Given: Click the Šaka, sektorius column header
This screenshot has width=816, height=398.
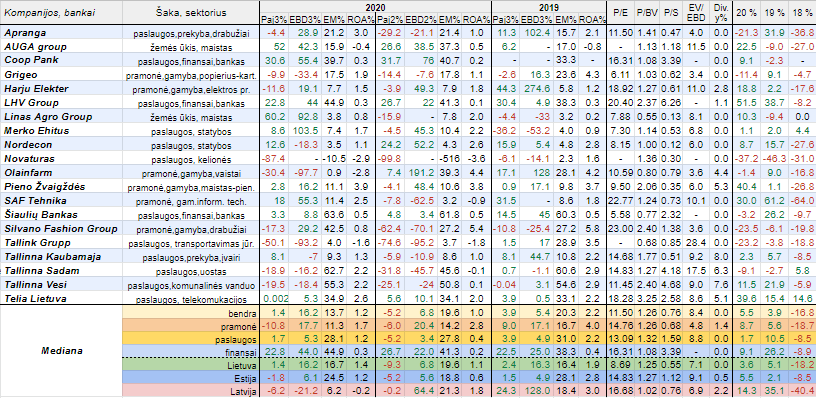Looking at the screenshot, I should [x=190, y=12].
